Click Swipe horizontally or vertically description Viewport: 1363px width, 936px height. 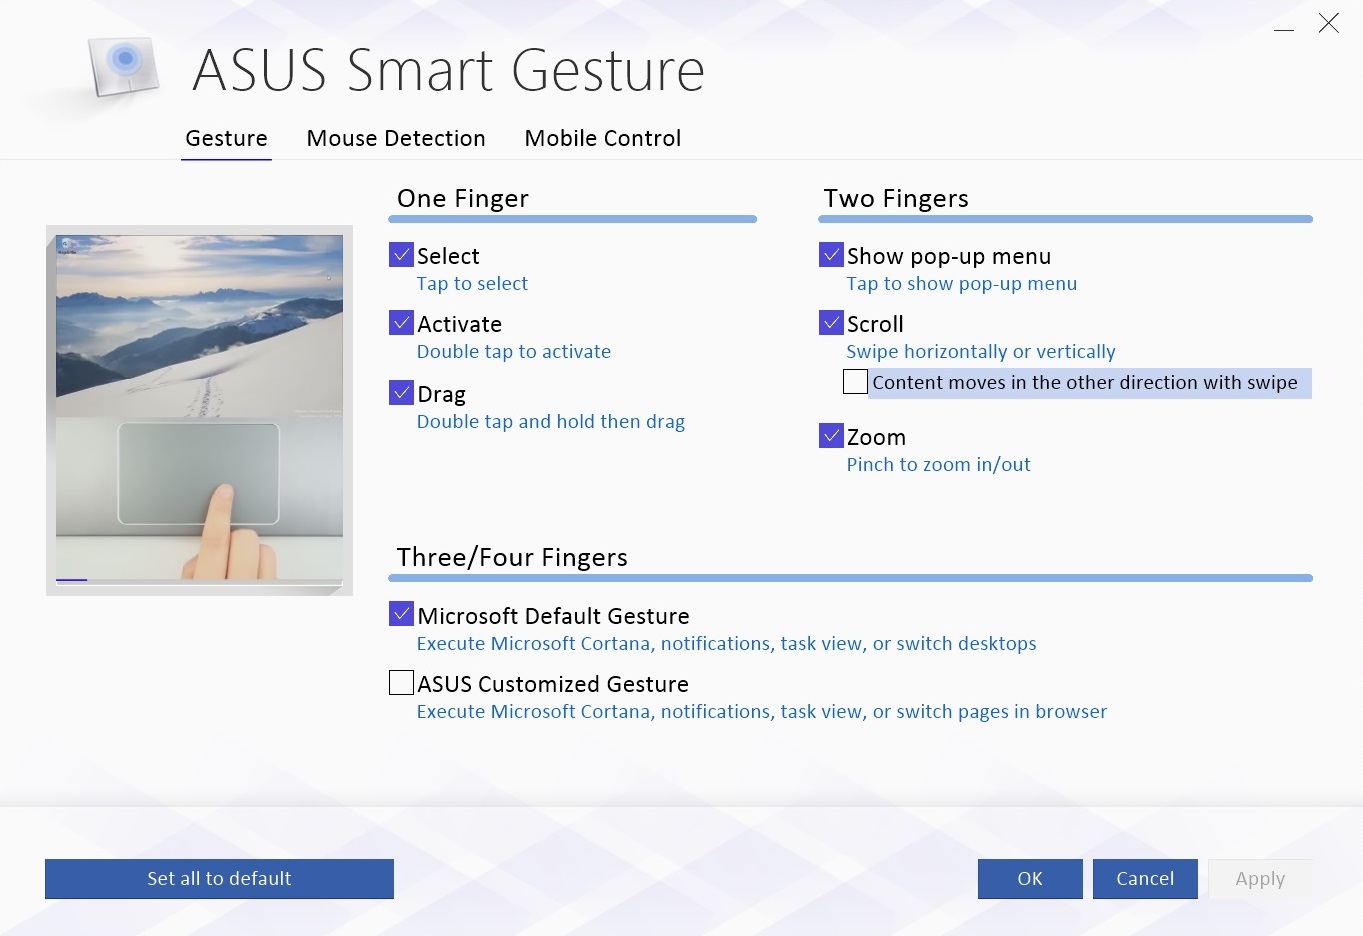pyautogui.click(x=981, y=352)
